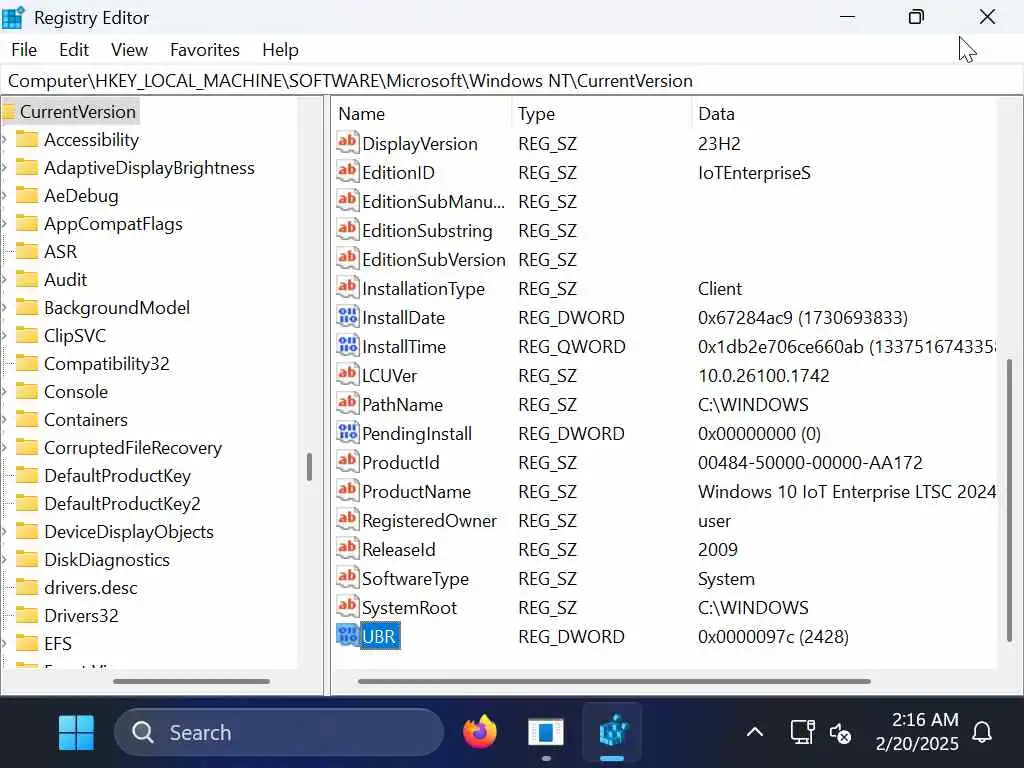Select the InstallationType value name
The height and width of the screenshot is (768, 1024).
coord(423,289)
